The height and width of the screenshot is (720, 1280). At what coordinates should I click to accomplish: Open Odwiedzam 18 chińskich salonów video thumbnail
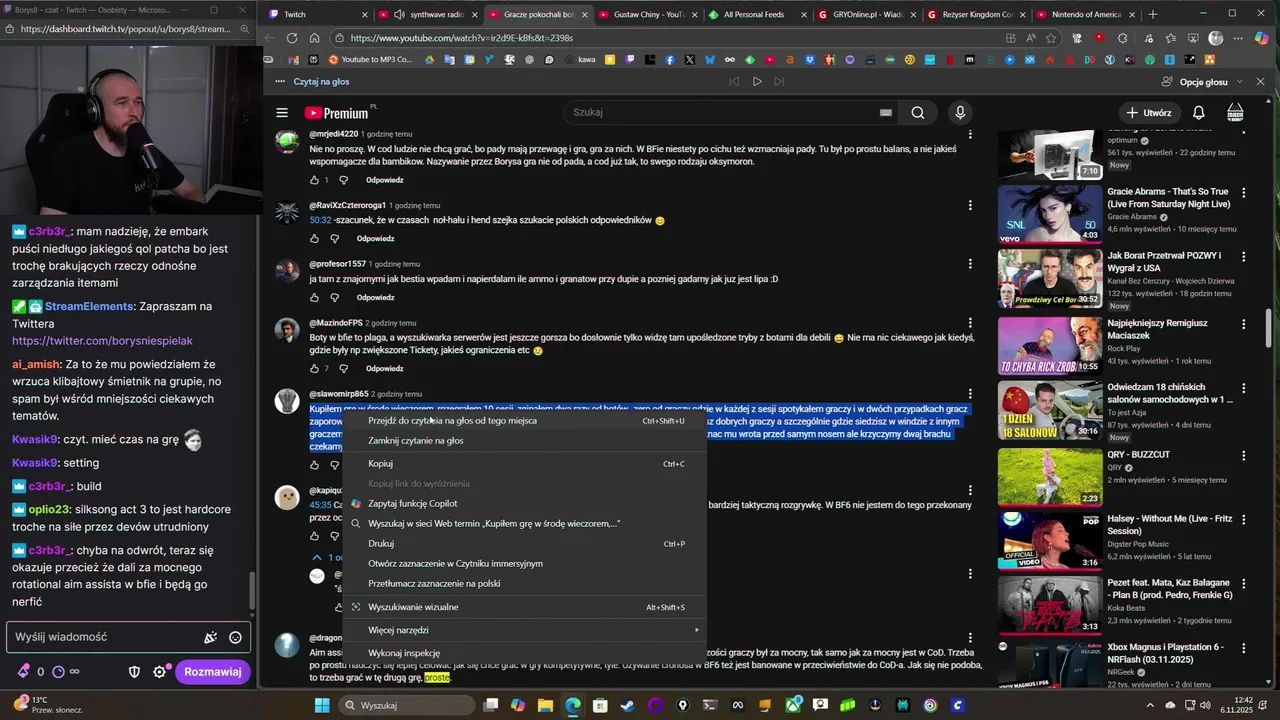tap(1049, 411)
